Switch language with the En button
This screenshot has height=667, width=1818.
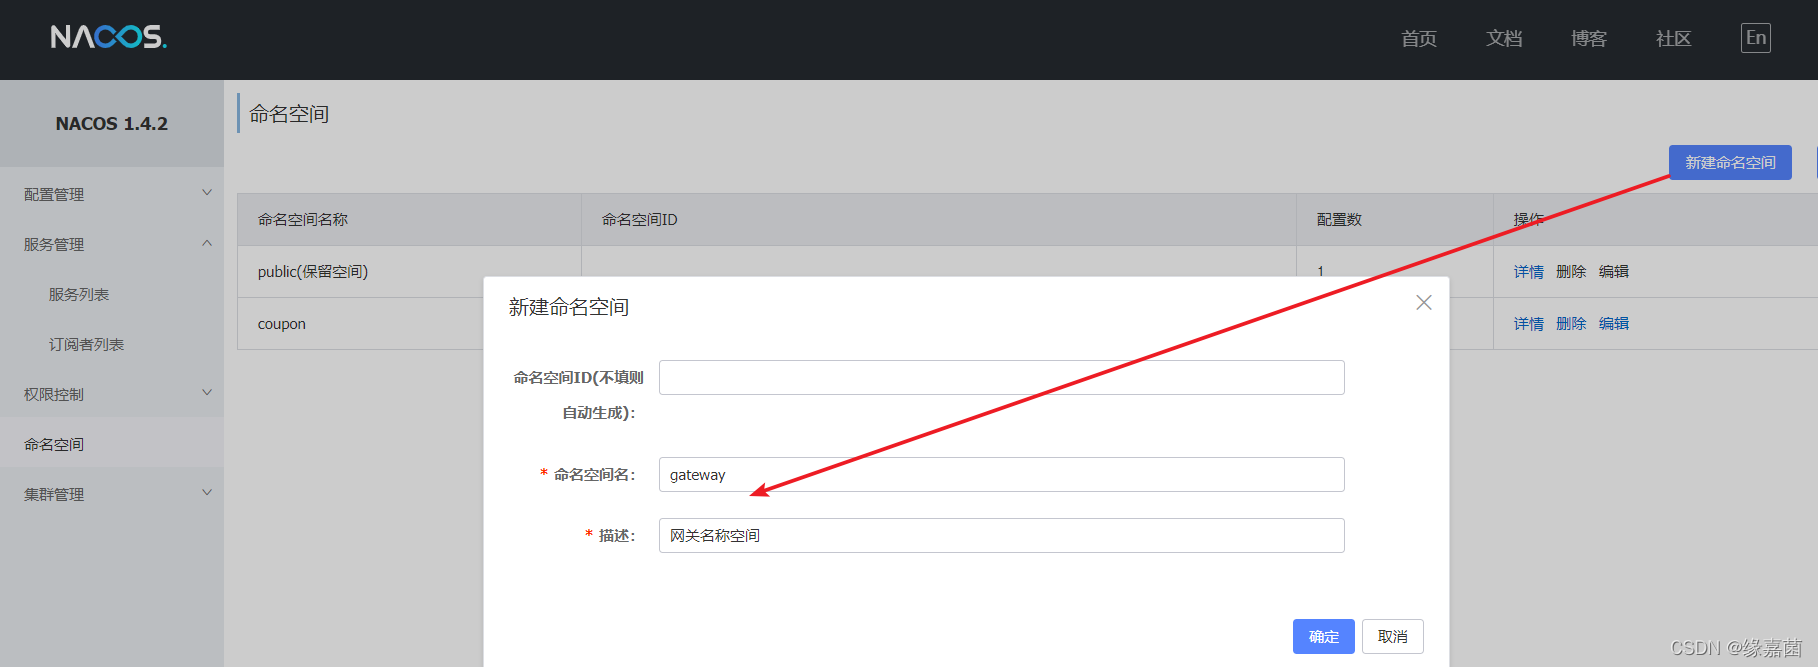pyautogui.click(x=1755, y=38)
